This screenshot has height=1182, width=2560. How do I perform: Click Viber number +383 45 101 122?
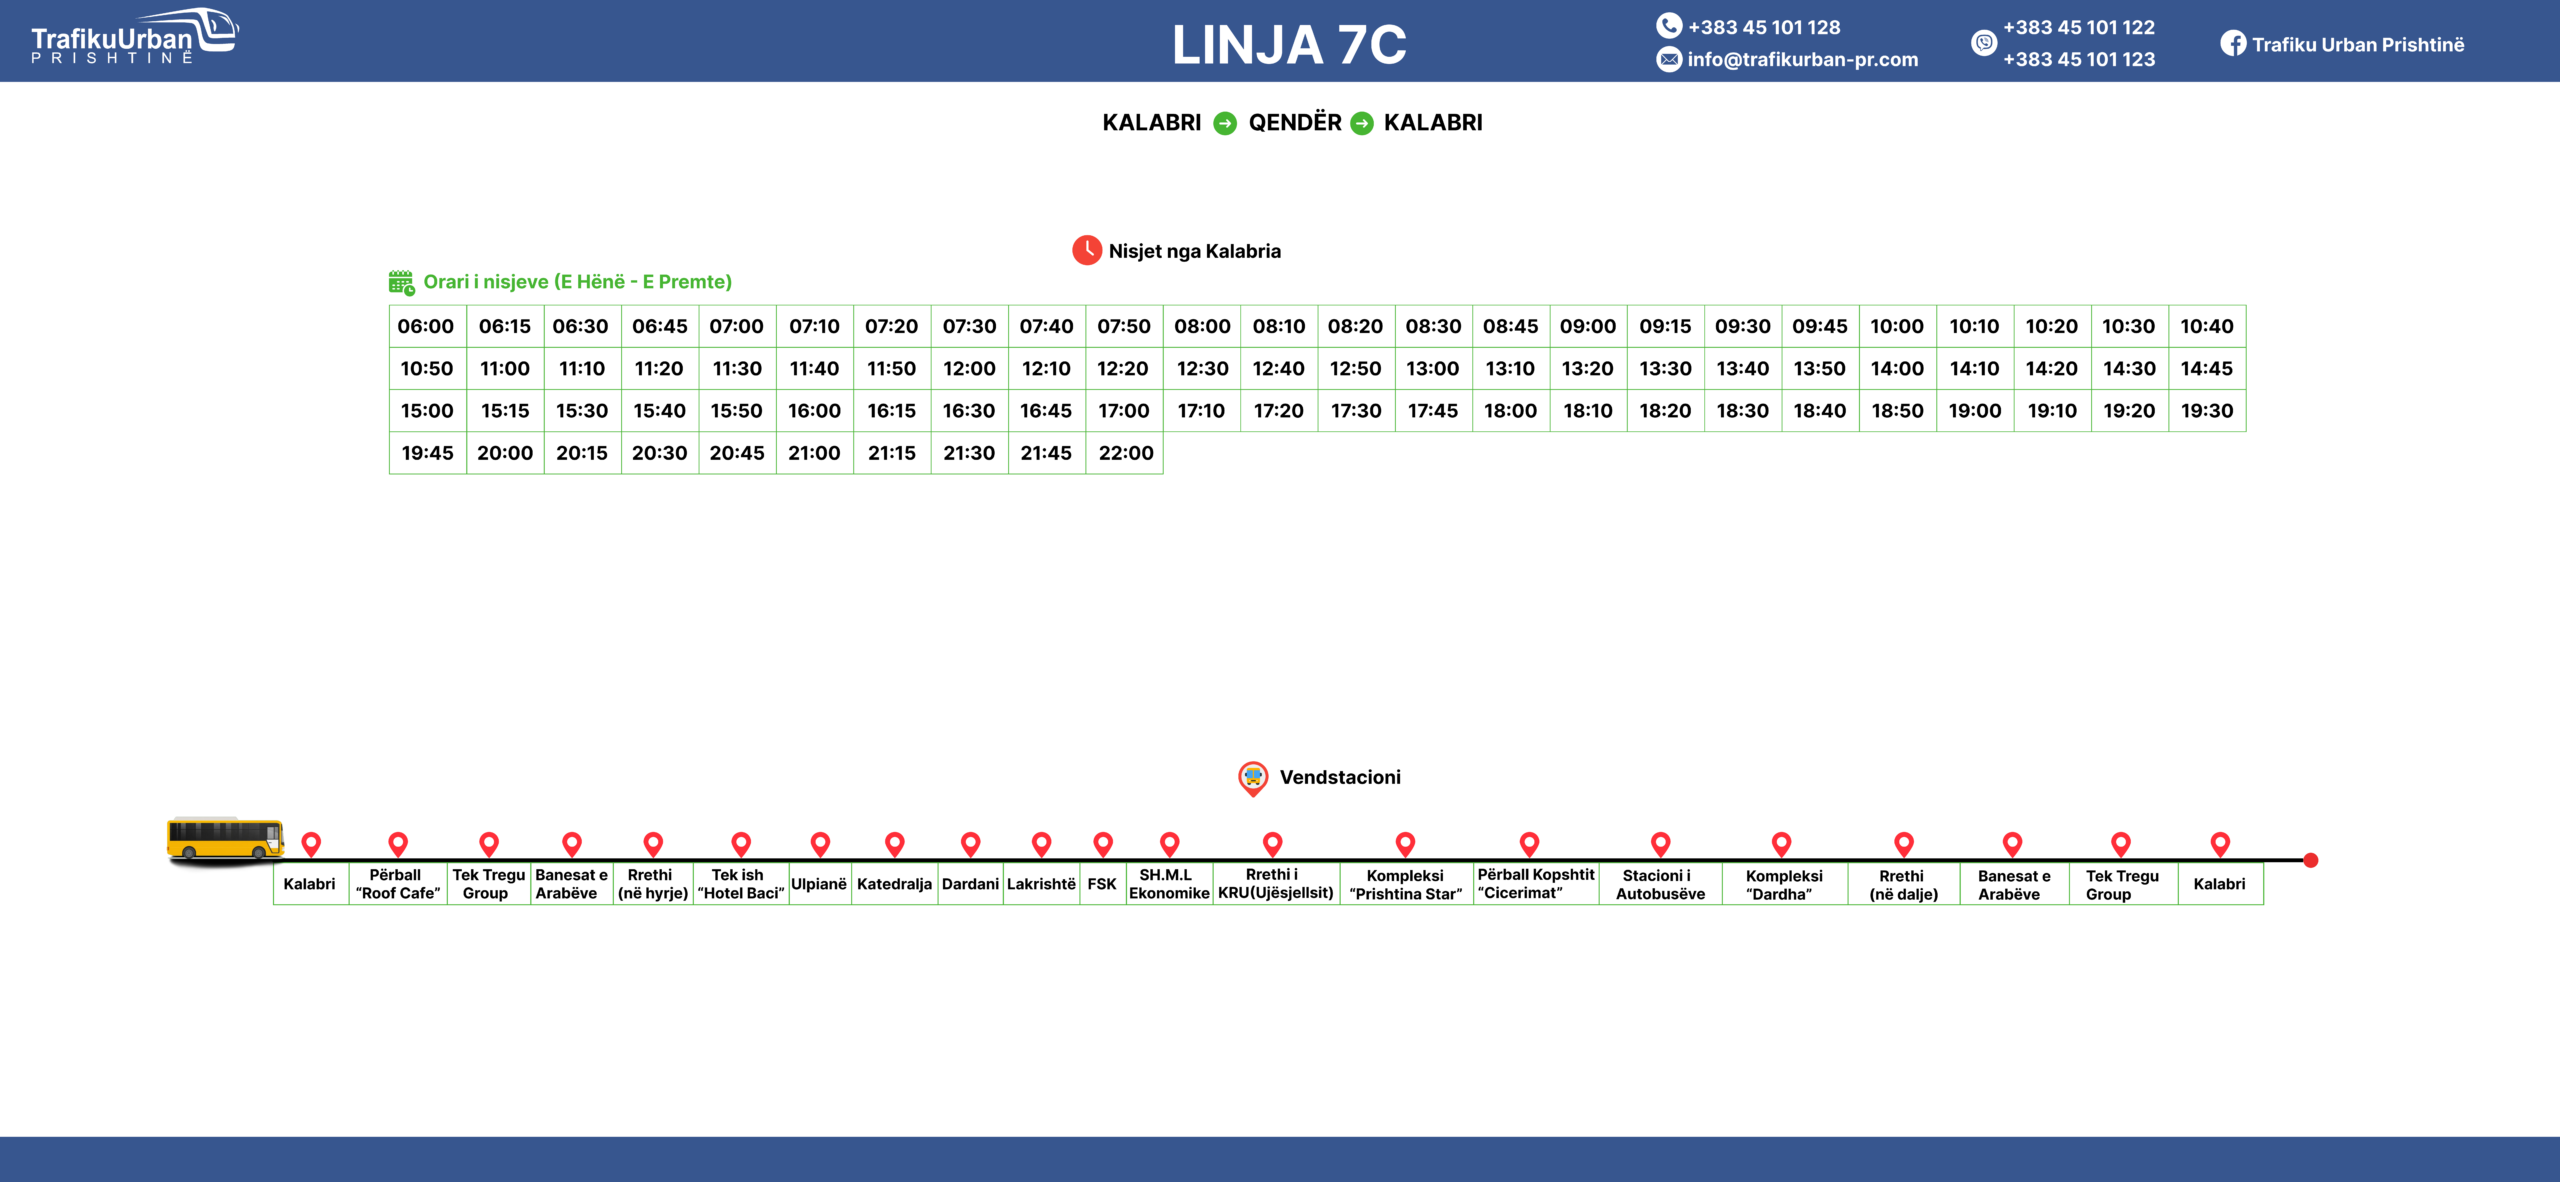click(2079, 27)
